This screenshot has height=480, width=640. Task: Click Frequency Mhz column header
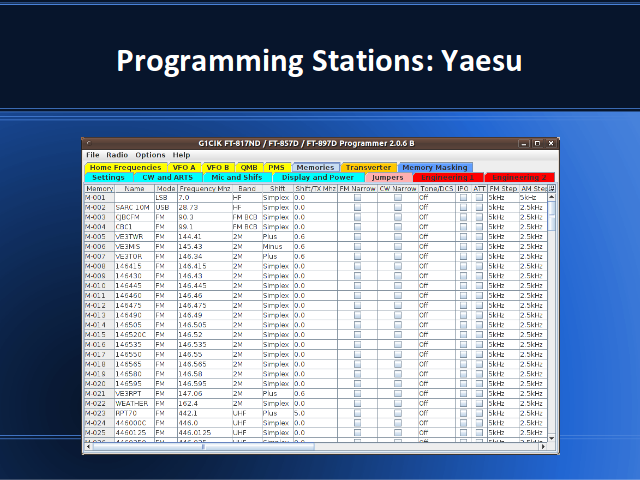(205, 189)
